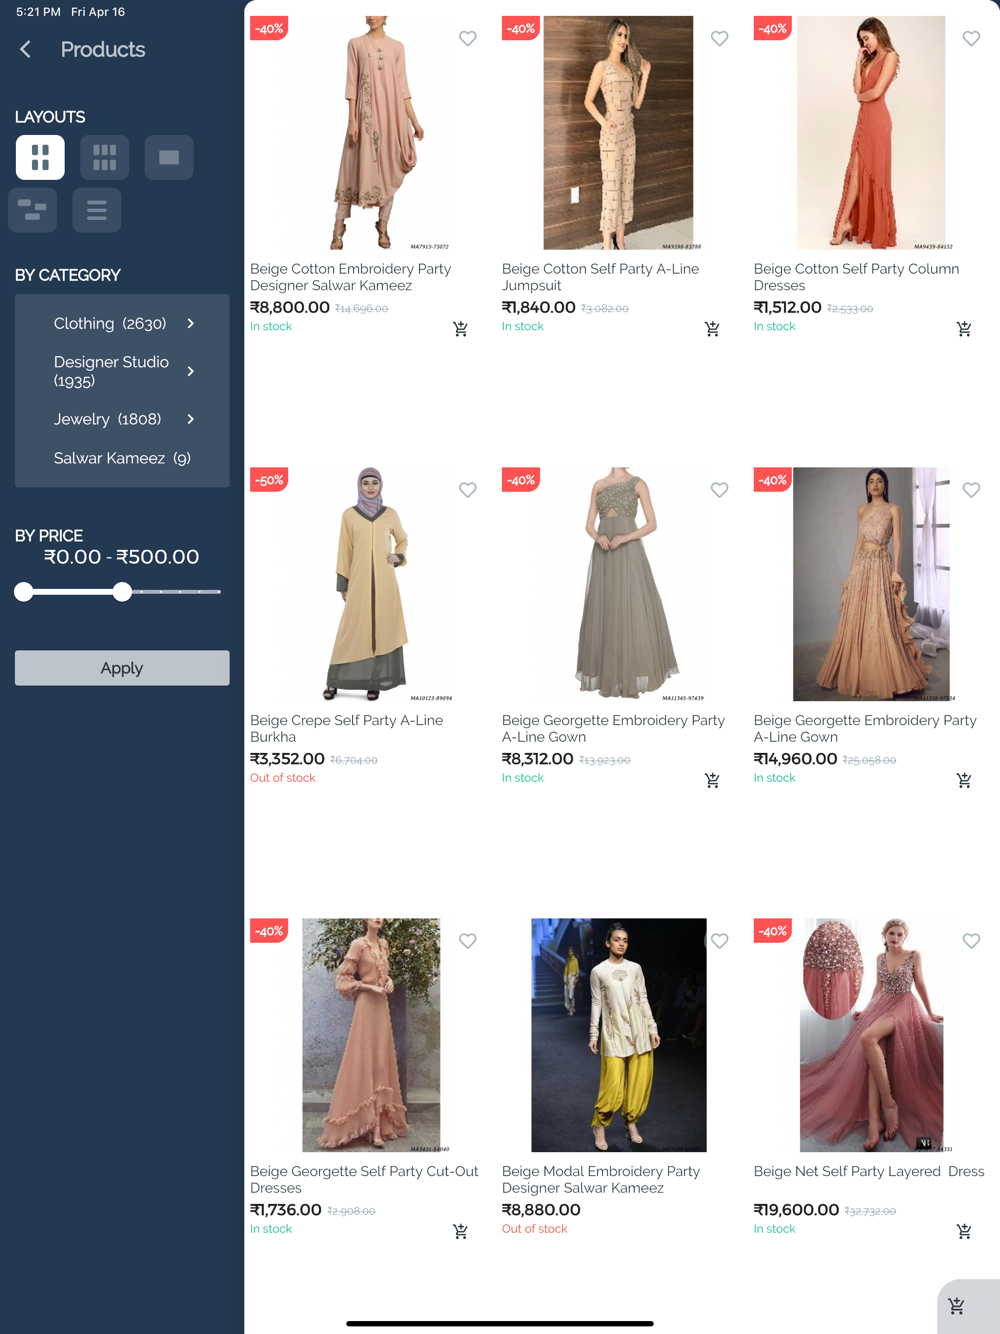Open the Beige Modal Salwar Kameez image
This screenshot has height=1334, width=1000.
point(619,1035)
